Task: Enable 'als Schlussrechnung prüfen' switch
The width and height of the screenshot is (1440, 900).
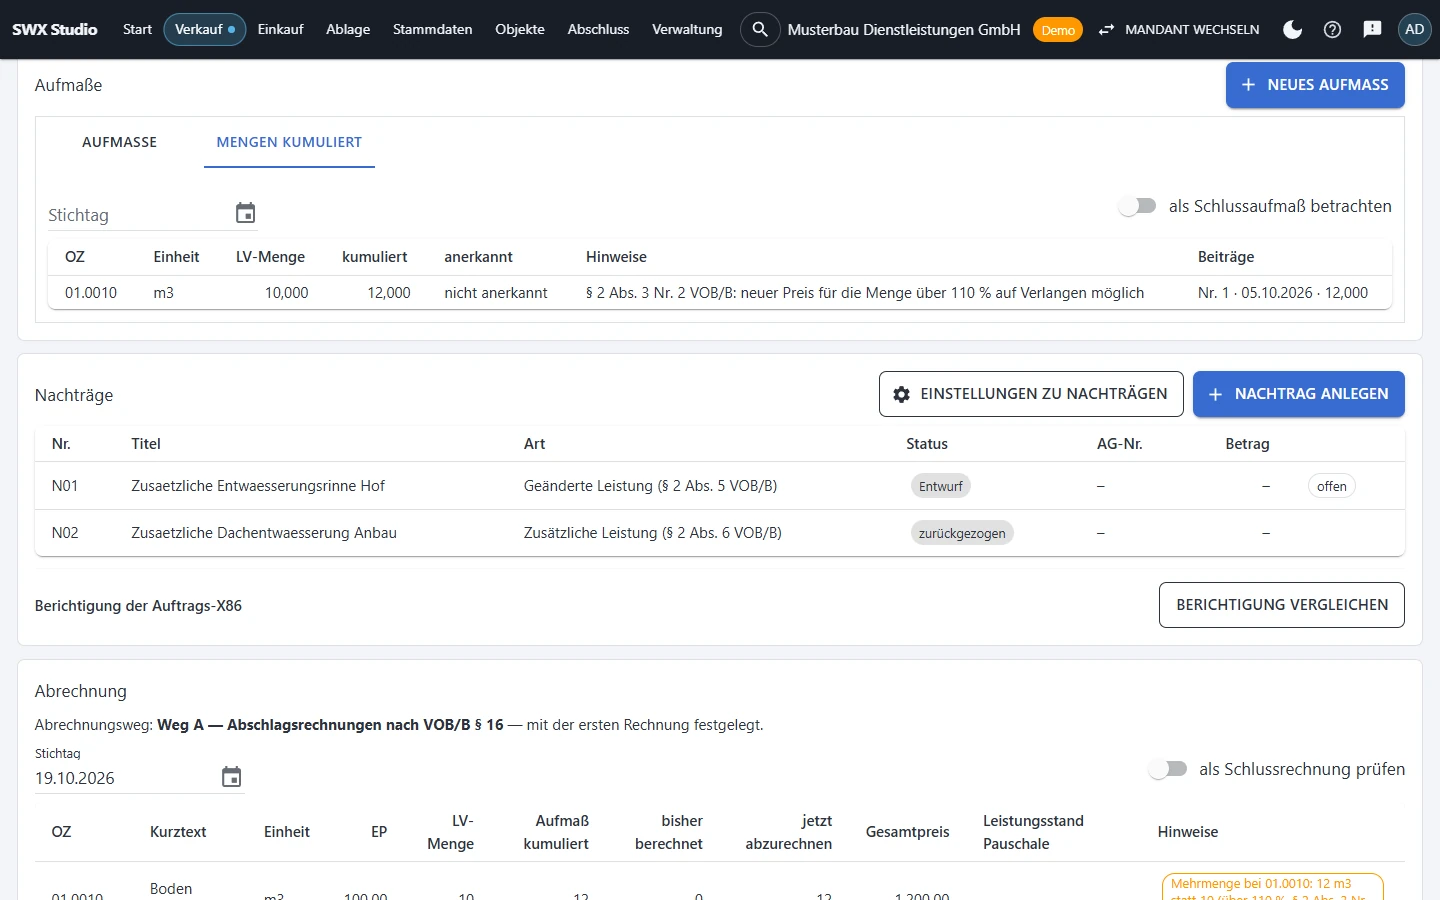Action: point(1168,769)
